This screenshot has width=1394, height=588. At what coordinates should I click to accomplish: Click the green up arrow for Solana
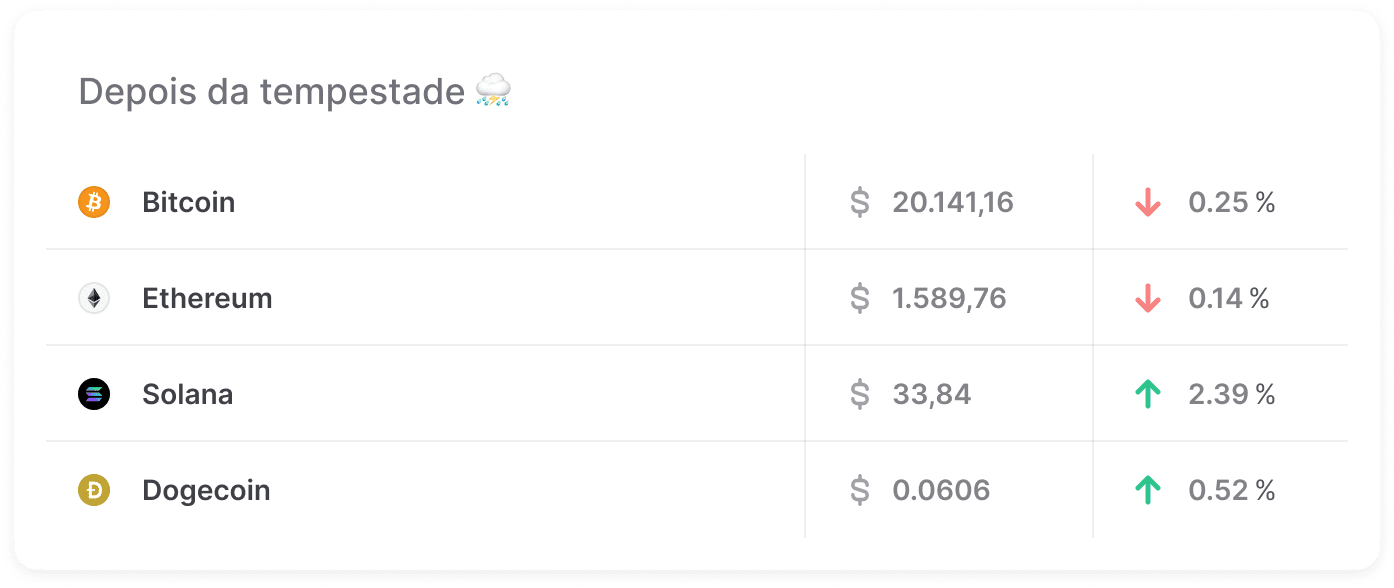(1148, 393)
